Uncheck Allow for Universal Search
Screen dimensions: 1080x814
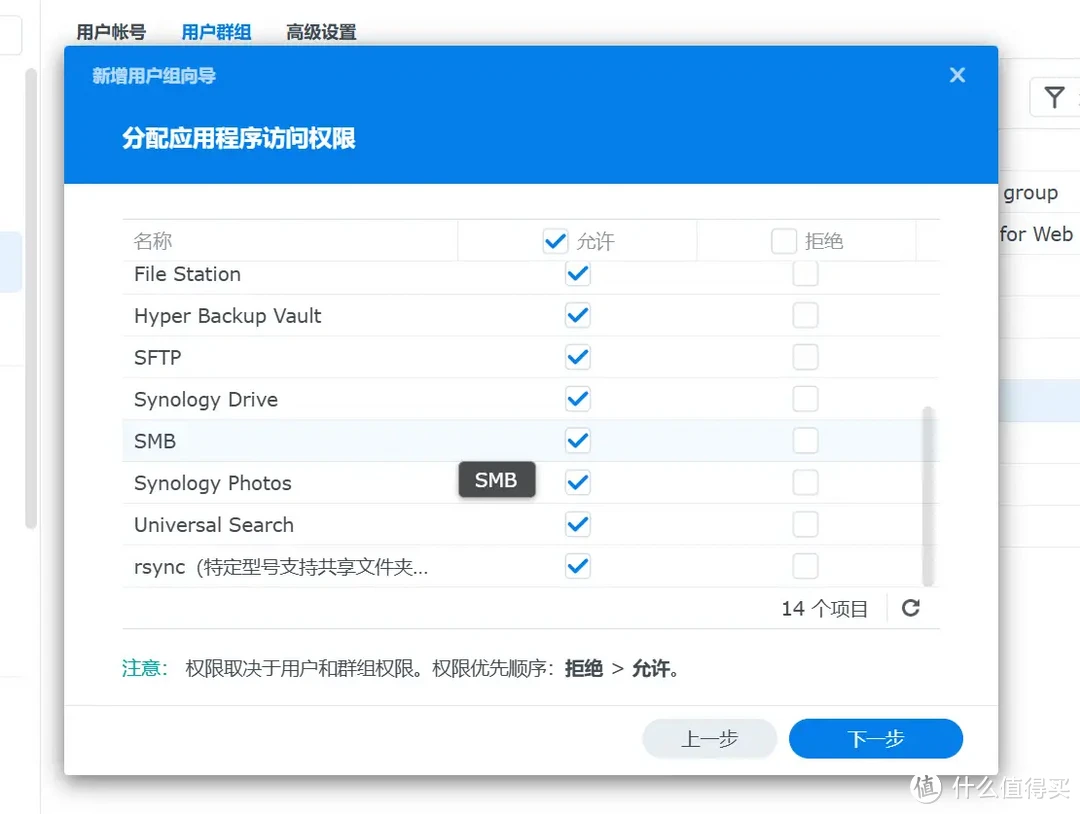tap(577, 524)
